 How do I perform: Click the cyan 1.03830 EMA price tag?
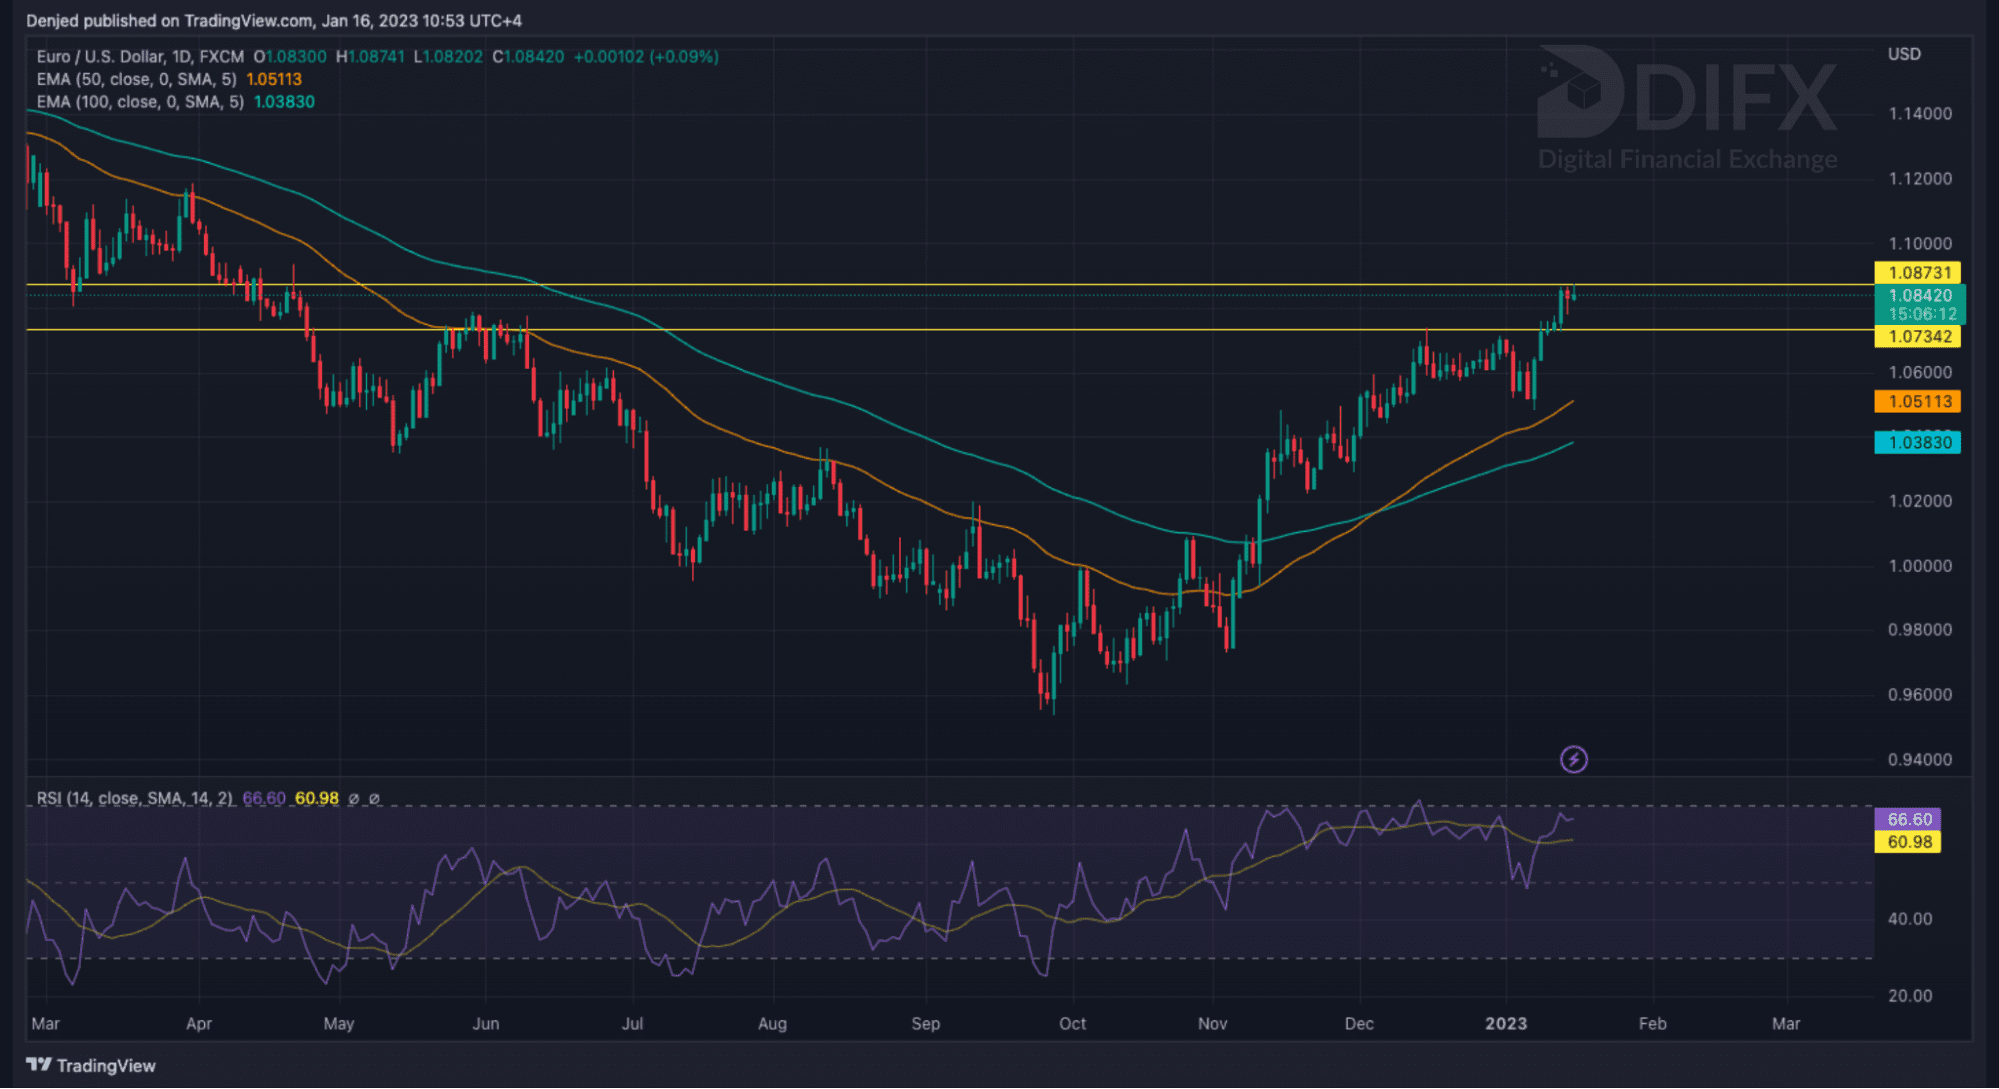click(1917, 442)
